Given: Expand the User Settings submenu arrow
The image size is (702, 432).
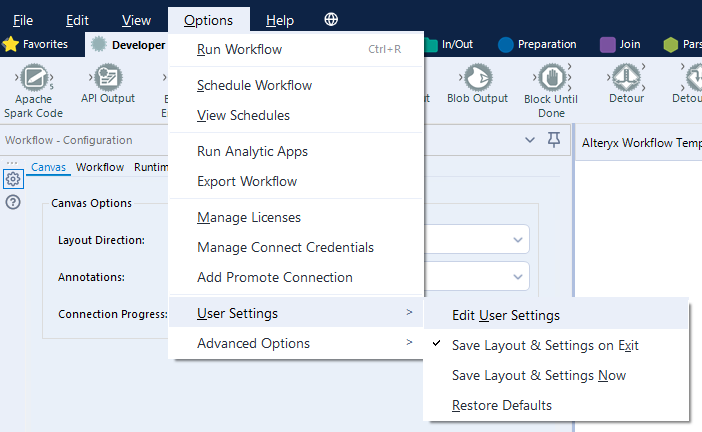Looking at the screenshot, I should (x=409, y=312).
